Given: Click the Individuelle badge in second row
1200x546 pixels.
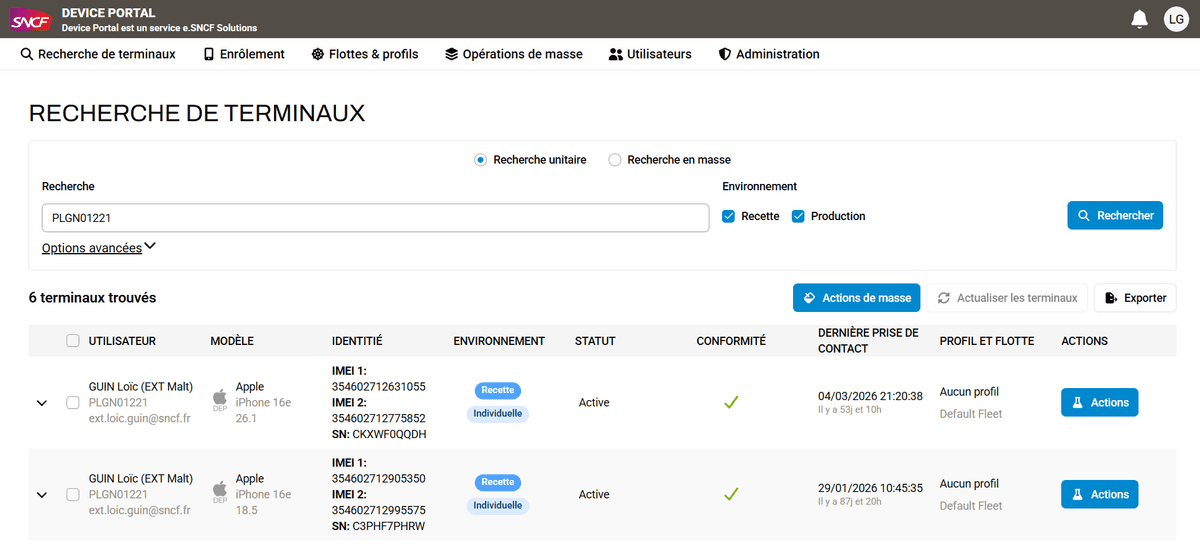Looking at the screenshot, I should click(x=497, y=506).
